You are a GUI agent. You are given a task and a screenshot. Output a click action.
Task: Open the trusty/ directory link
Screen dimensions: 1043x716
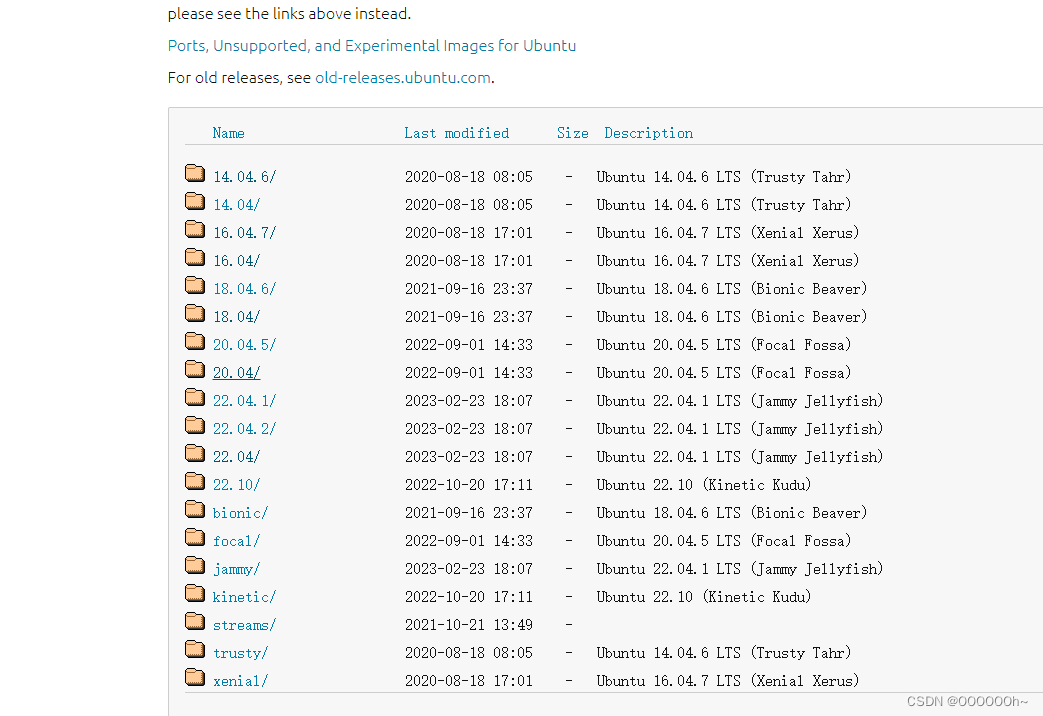point(240,653)
